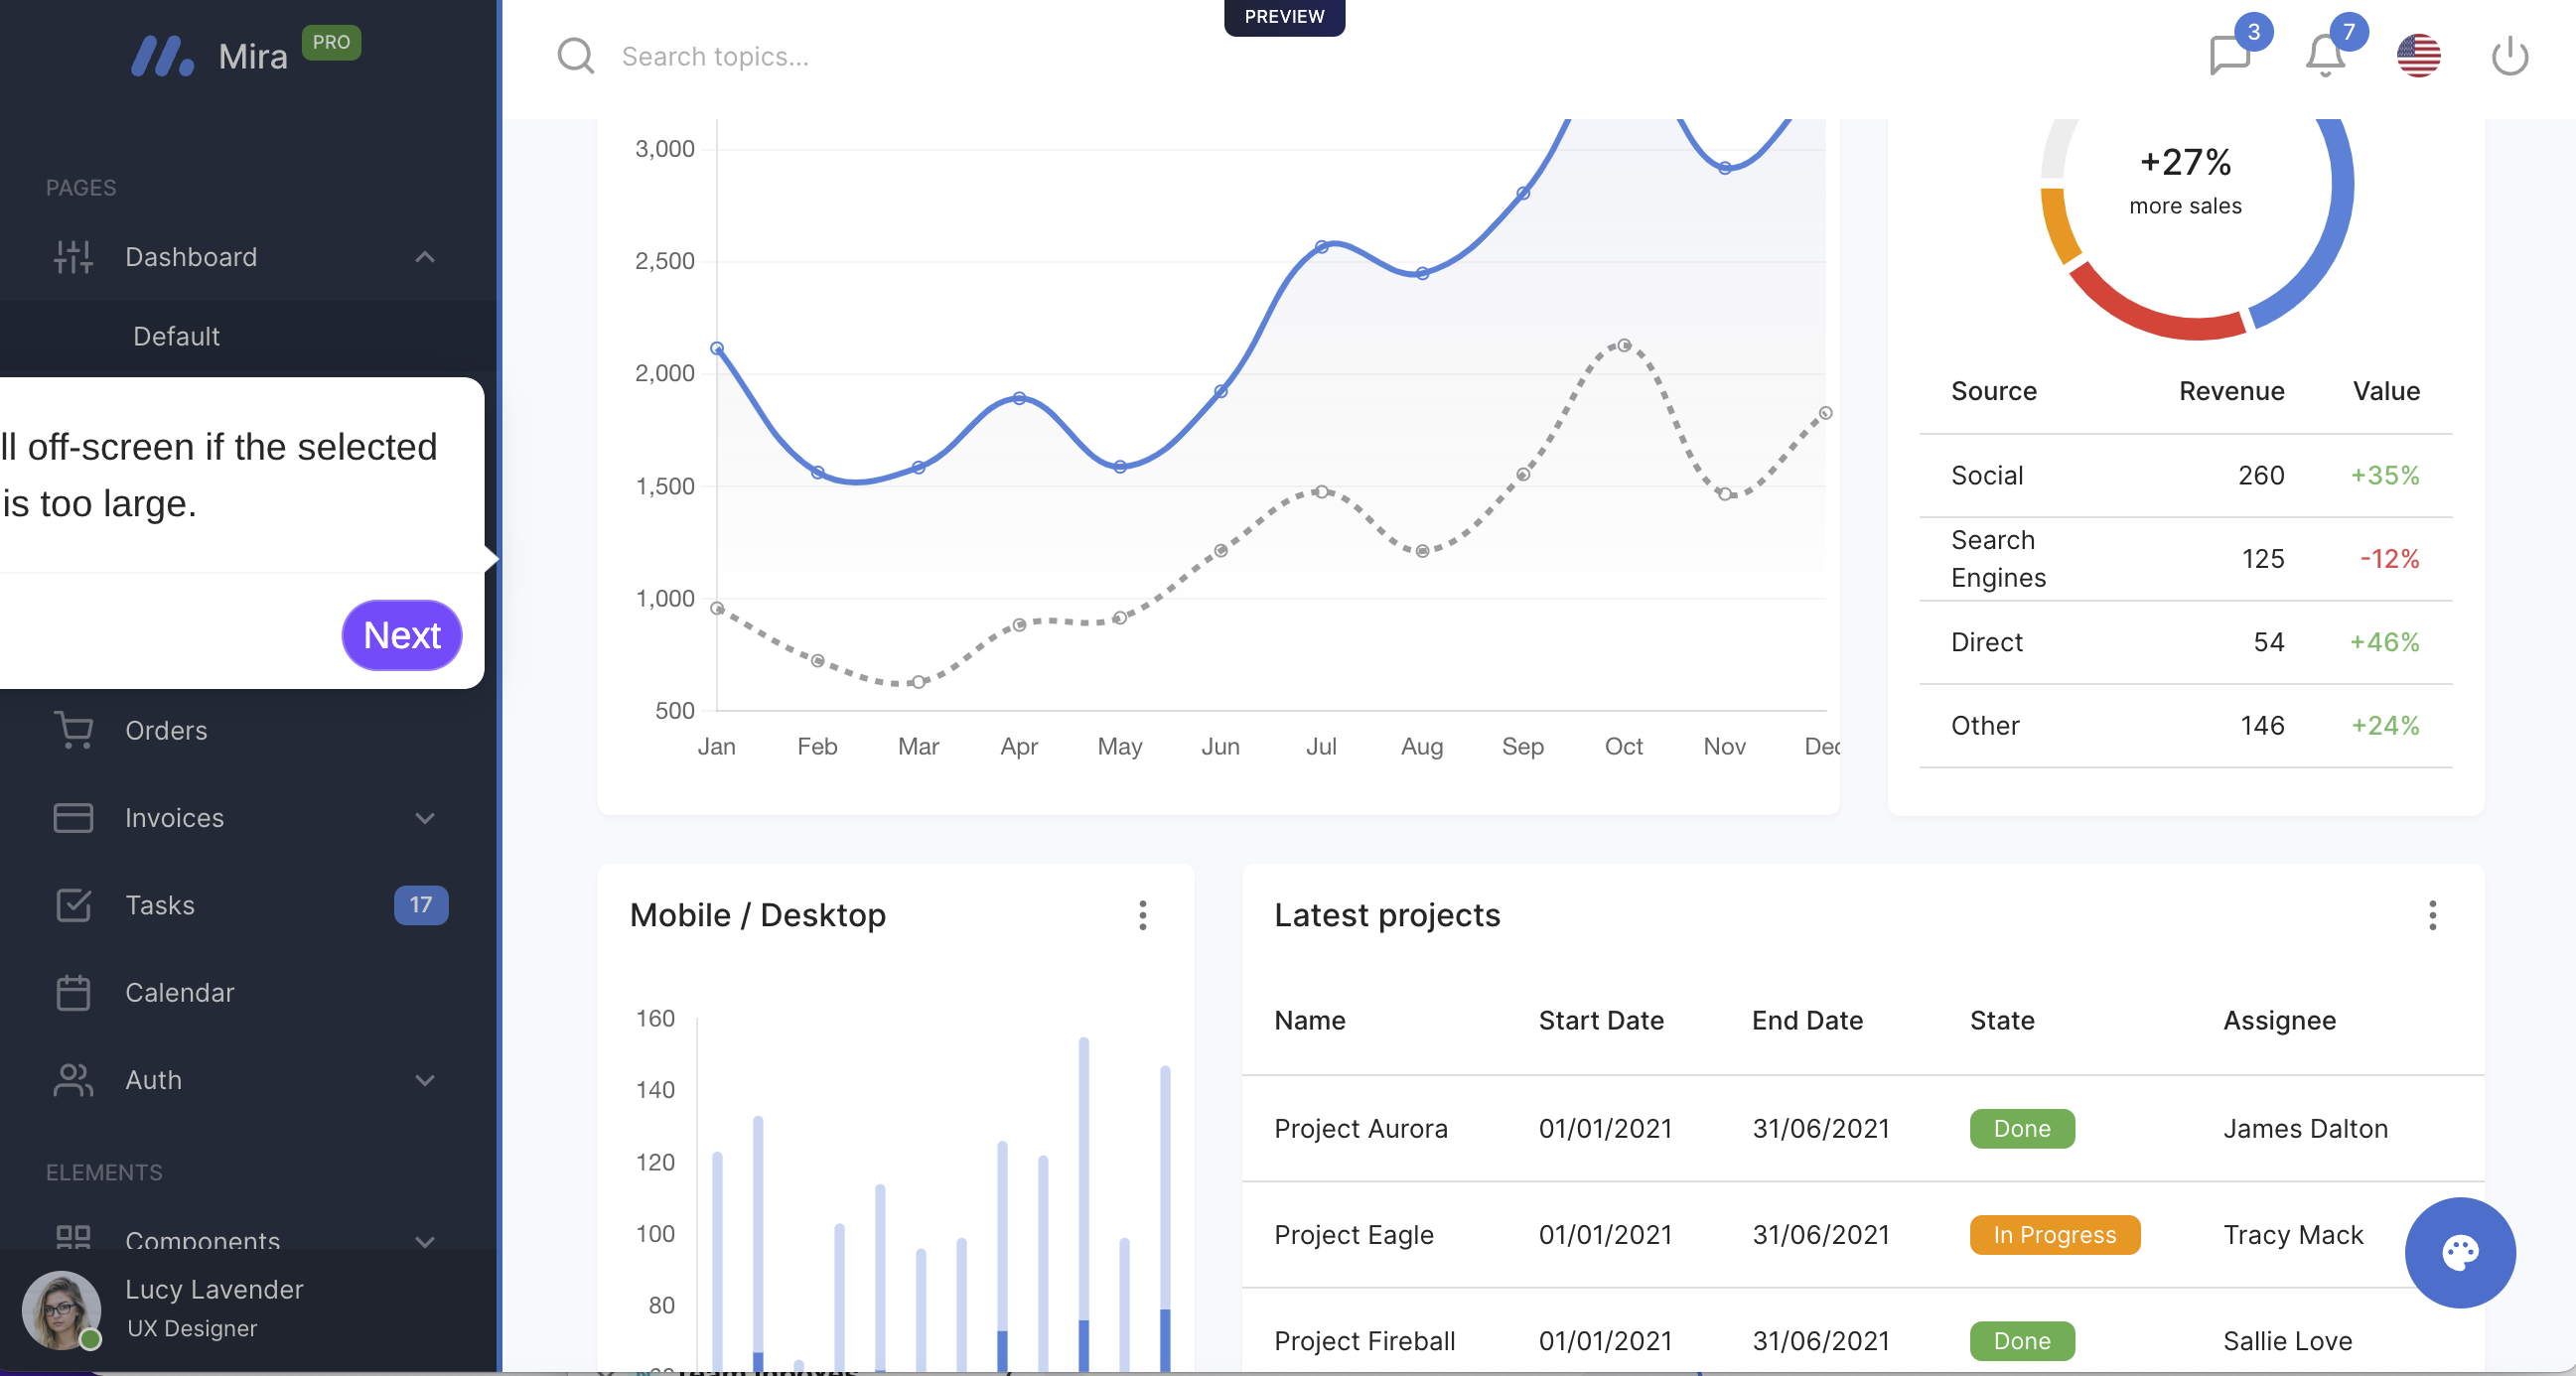Collapse the Dashboard menu chevron
The height and width of the screenshot is (1376, 2576).
coord(425,257)
